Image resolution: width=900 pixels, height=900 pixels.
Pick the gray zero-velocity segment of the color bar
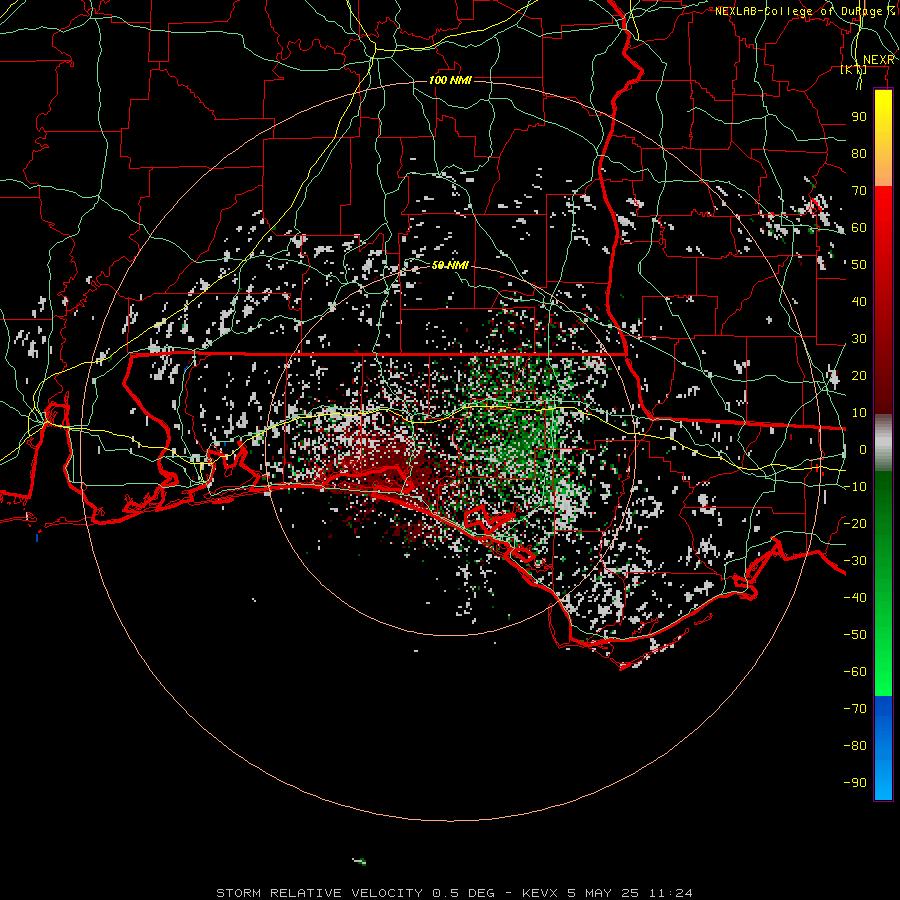tap(883, 442)
